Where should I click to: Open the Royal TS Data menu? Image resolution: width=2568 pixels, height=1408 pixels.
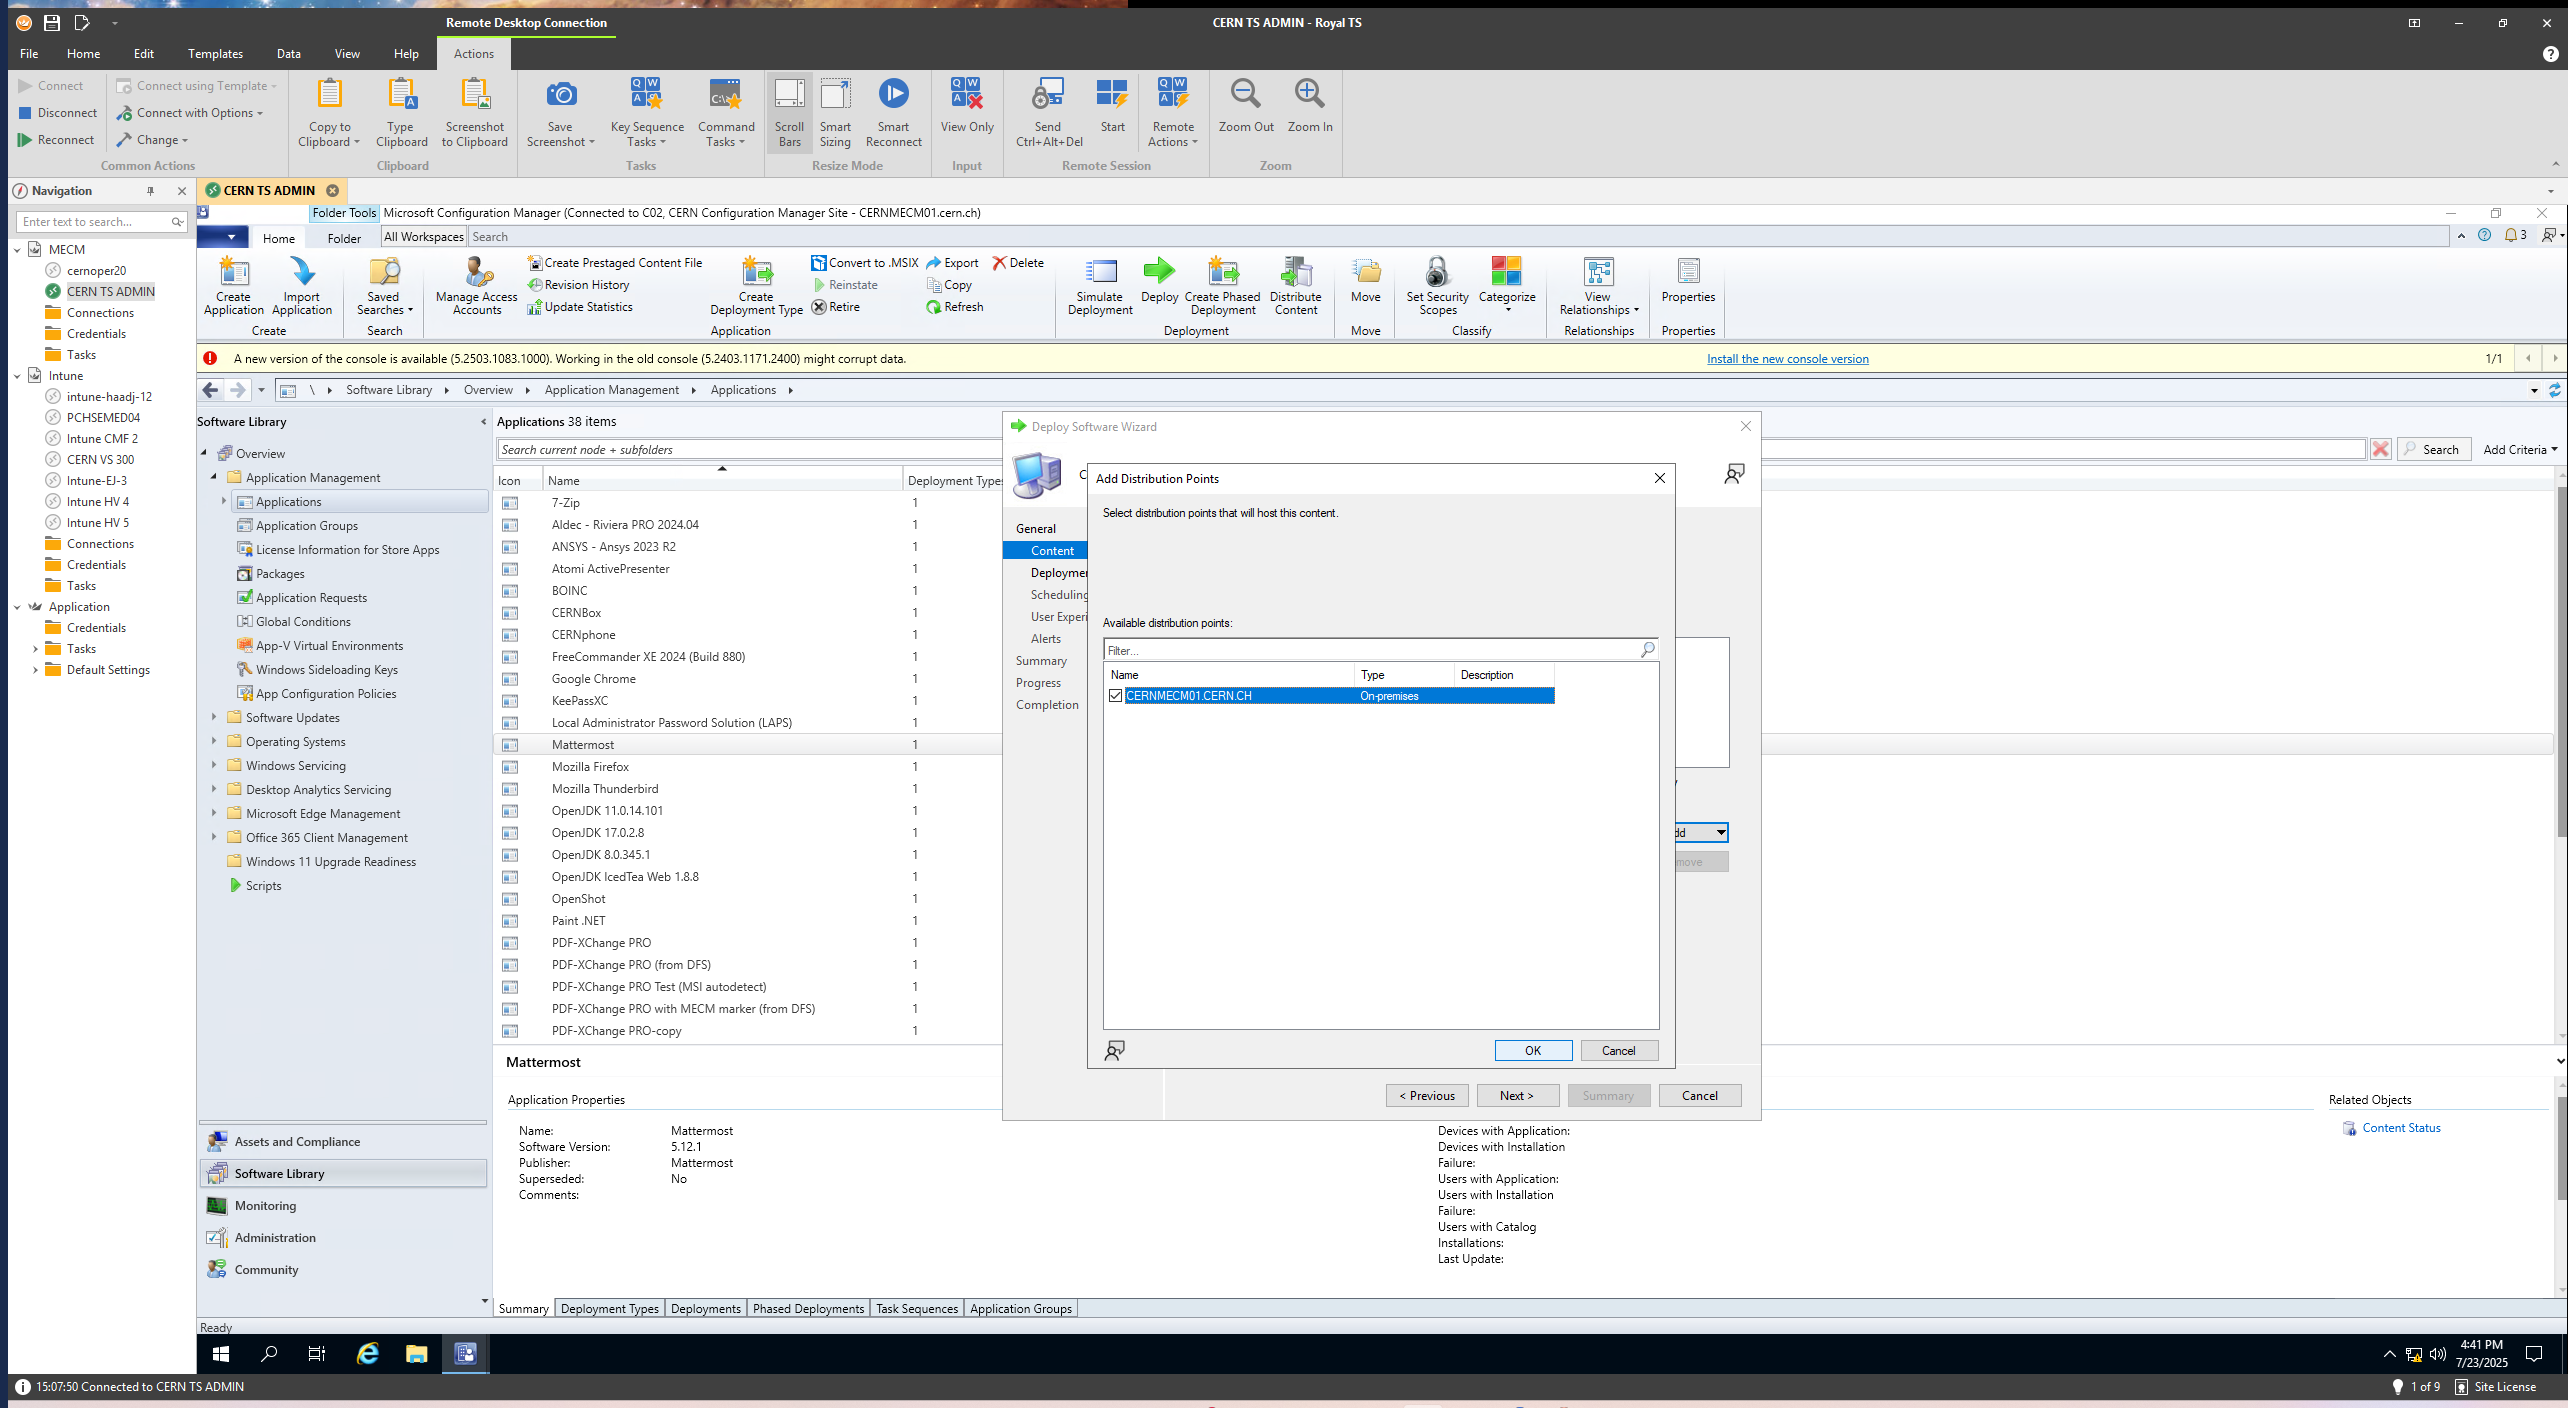pos(288,54)
